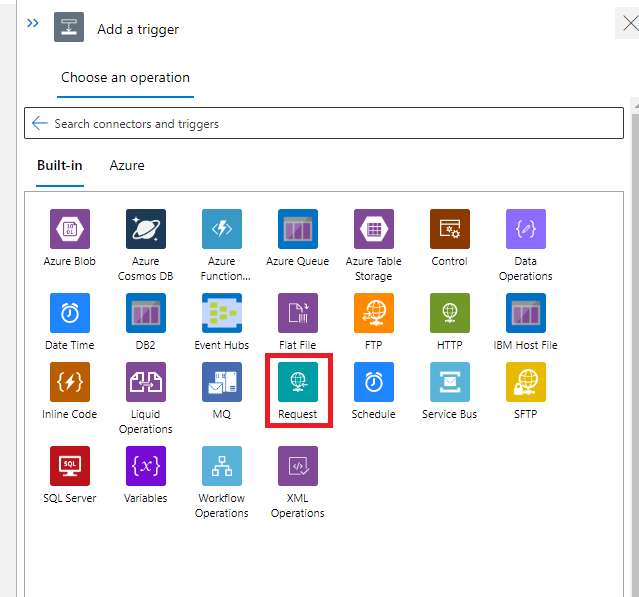Select the Request trigger connector
639x597 pixels.
[298, 382]
